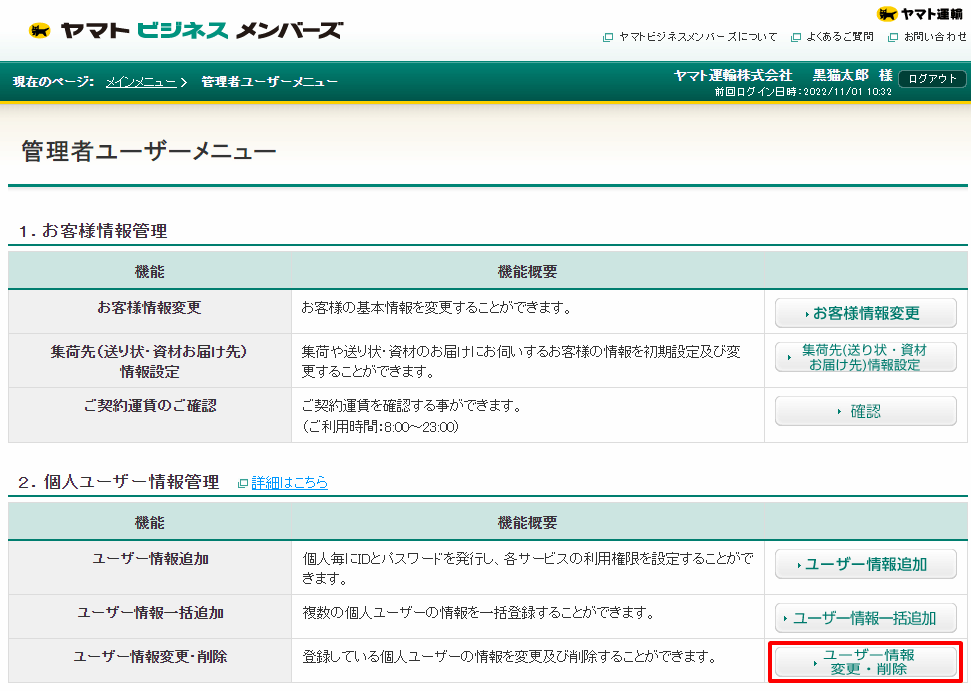The height and width of the screenshot is (691, 971).
Task: Open ヤマトビジネスメンバーズについて page
Action: 697,36
